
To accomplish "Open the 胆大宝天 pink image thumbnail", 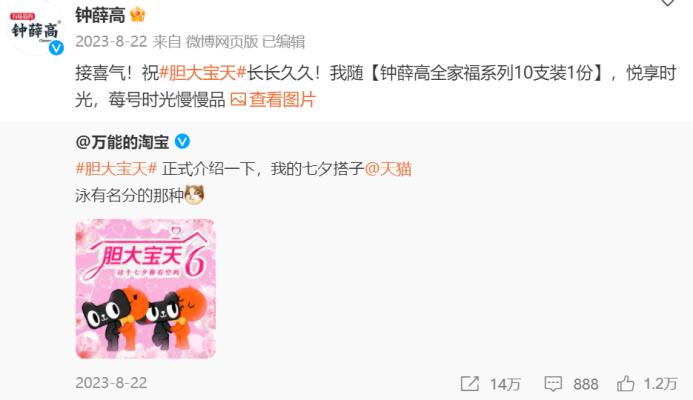I will coord(145,289).
